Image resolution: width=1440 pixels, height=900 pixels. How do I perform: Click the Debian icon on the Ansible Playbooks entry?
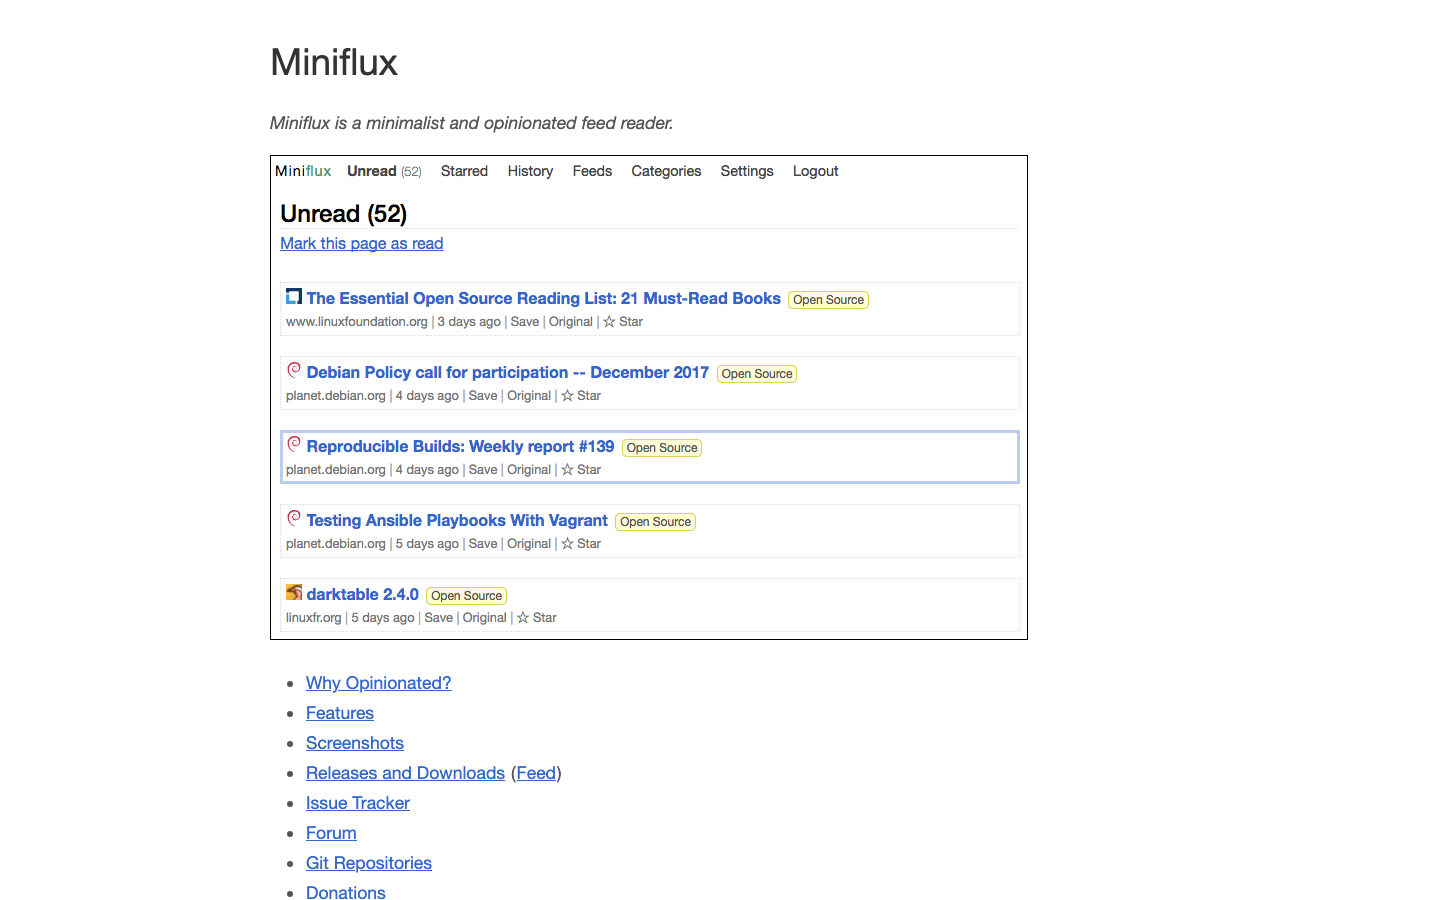click(294, 517)
